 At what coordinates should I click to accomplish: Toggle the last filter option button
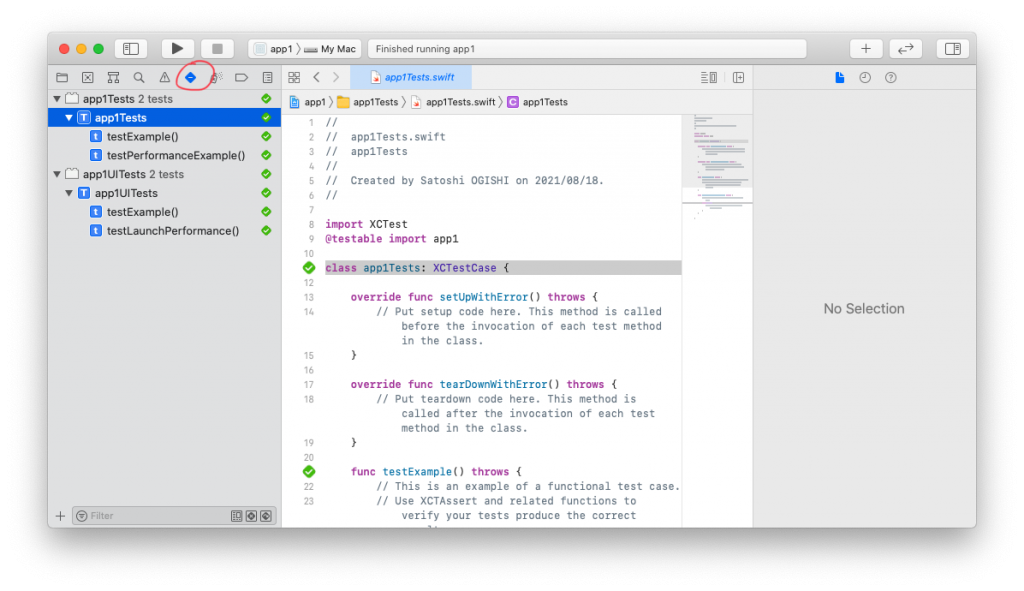tap(266, 516)
